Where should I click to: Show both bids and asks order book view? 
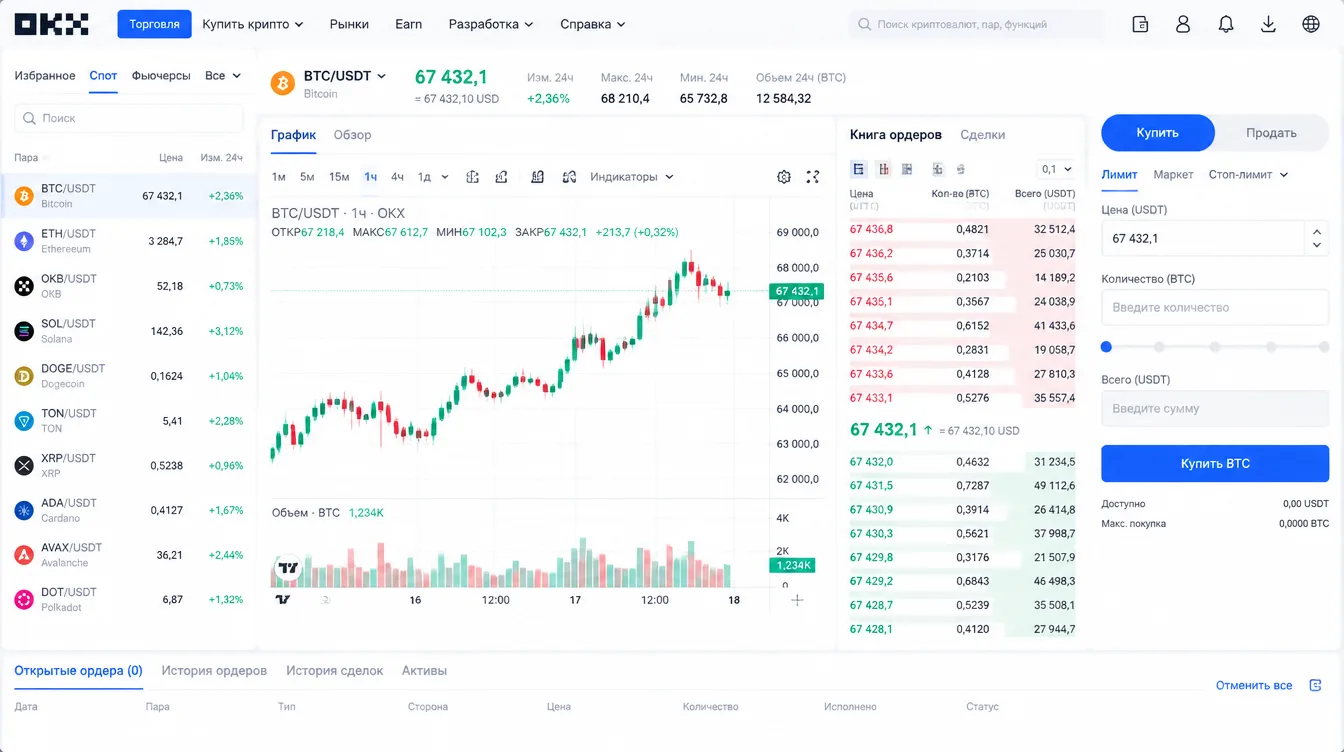coord(858,169)
